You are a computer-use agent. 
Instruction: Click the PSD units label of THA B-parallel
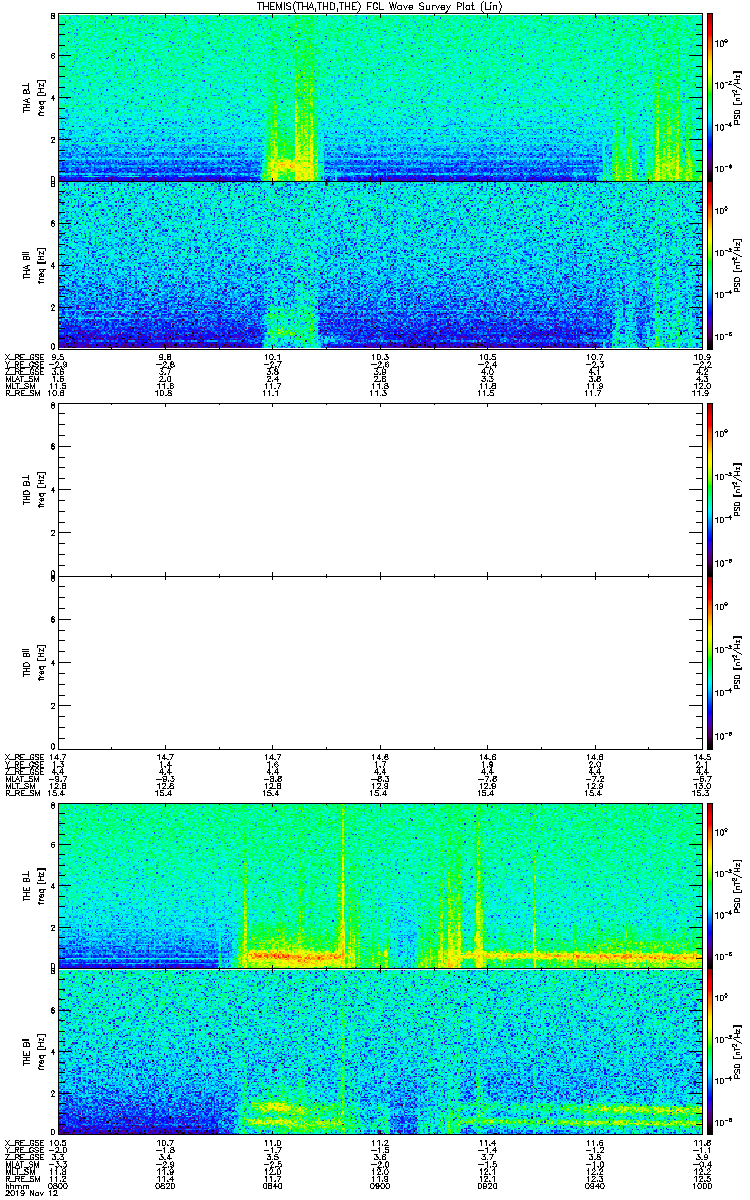(x=737, y=265)
